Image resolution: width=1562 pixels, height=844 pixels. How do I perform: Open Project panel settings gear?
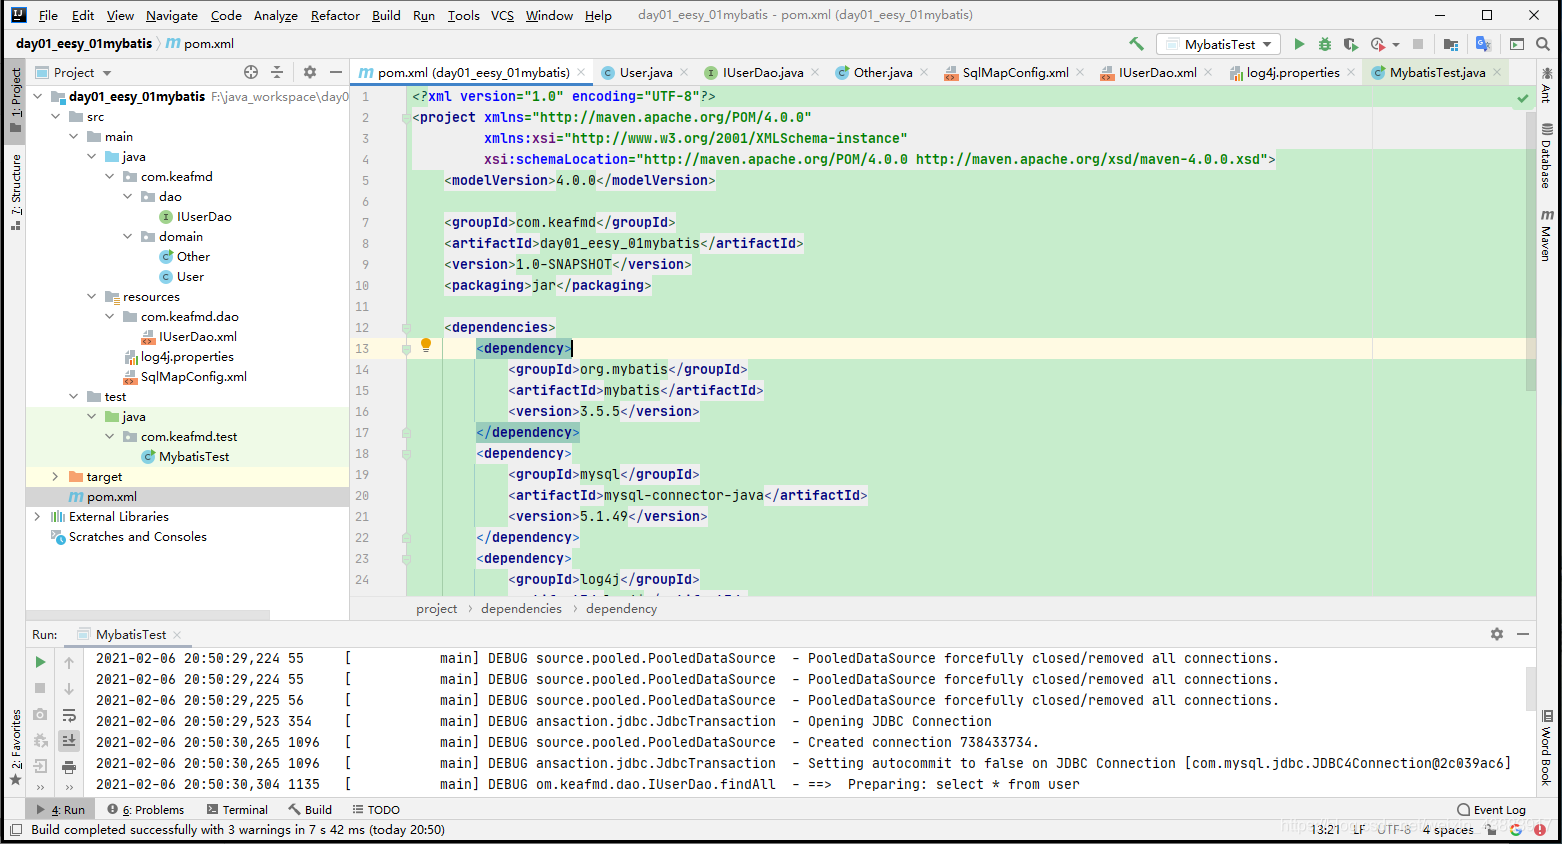[310, 72]
